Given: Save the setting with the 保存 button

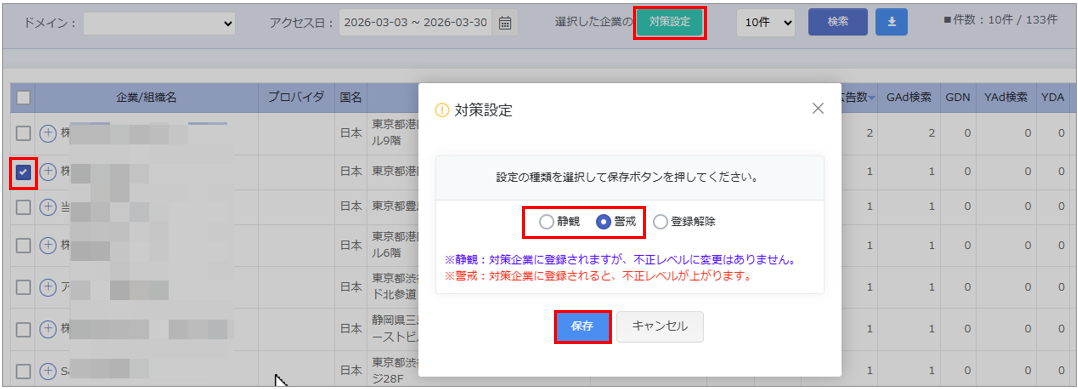Looking at the screenshot, I should coord(582,327).
